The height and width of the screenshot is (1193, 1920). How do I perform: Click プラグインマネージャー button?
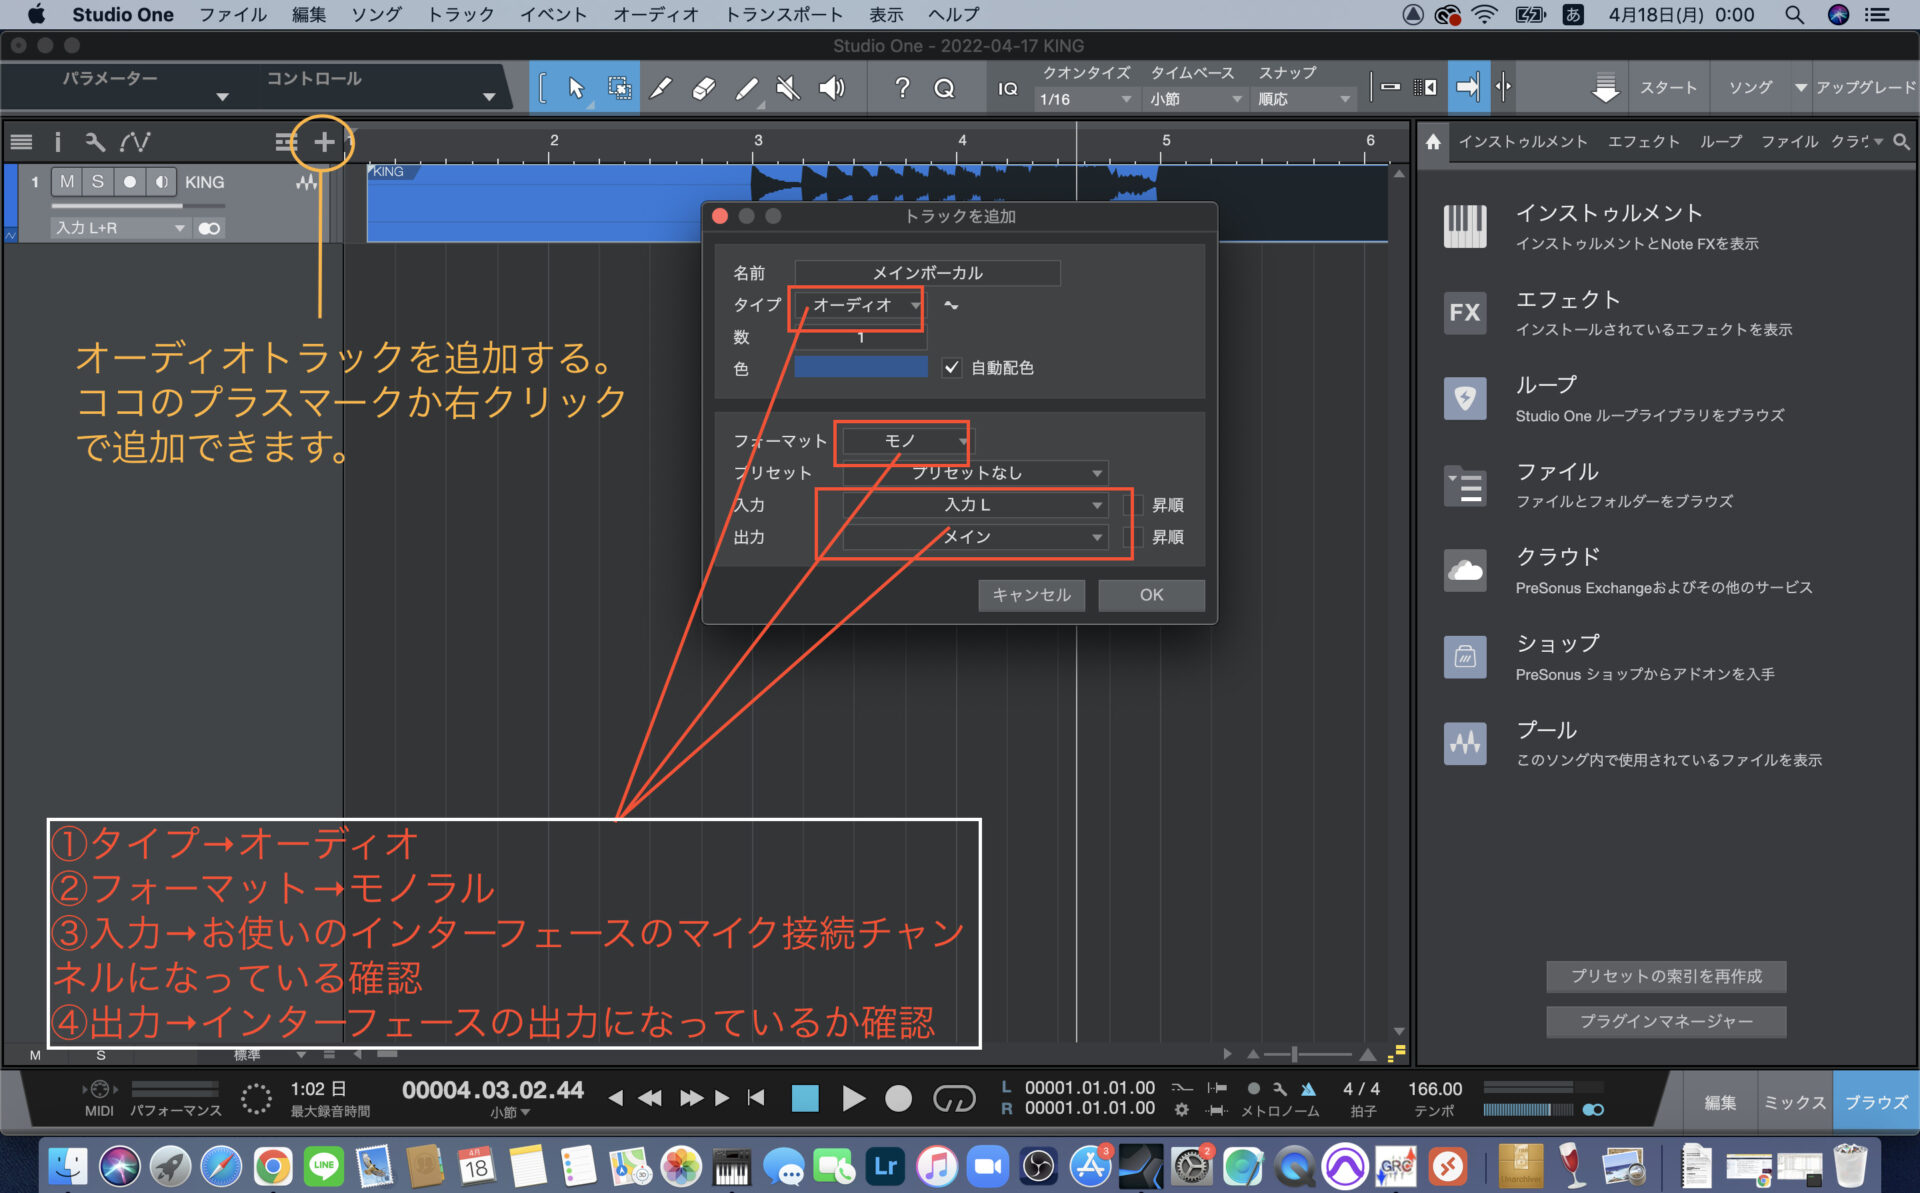point(1666,1022)
